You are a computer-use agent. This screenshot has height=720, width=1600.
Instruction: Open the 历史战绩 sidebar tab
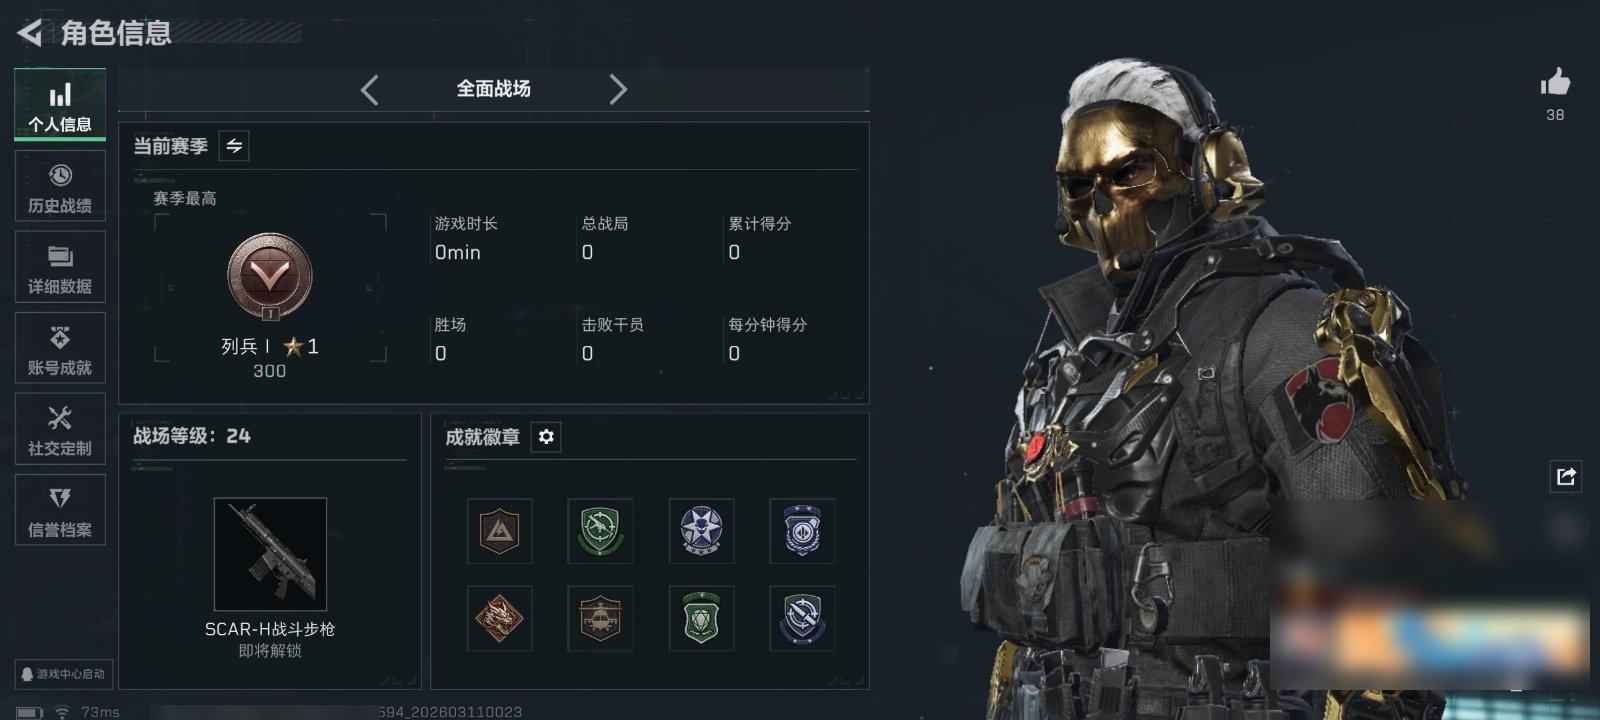tap(60, 186)
